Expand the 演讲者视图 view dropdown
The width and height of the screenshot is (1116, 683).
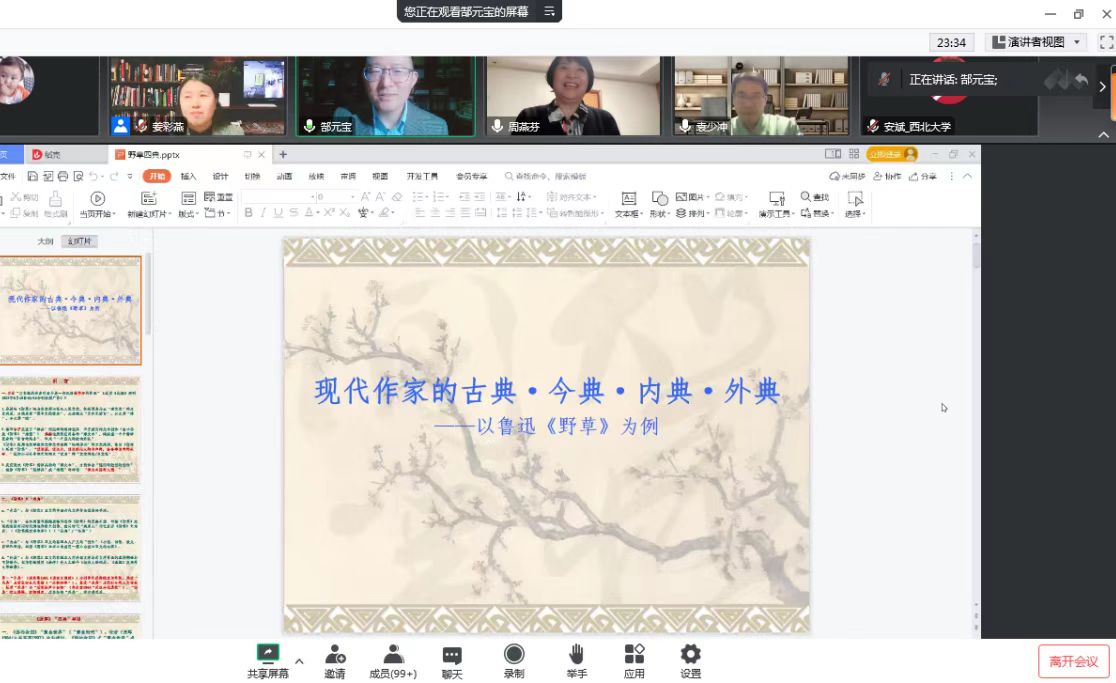tap(1077, 42)
